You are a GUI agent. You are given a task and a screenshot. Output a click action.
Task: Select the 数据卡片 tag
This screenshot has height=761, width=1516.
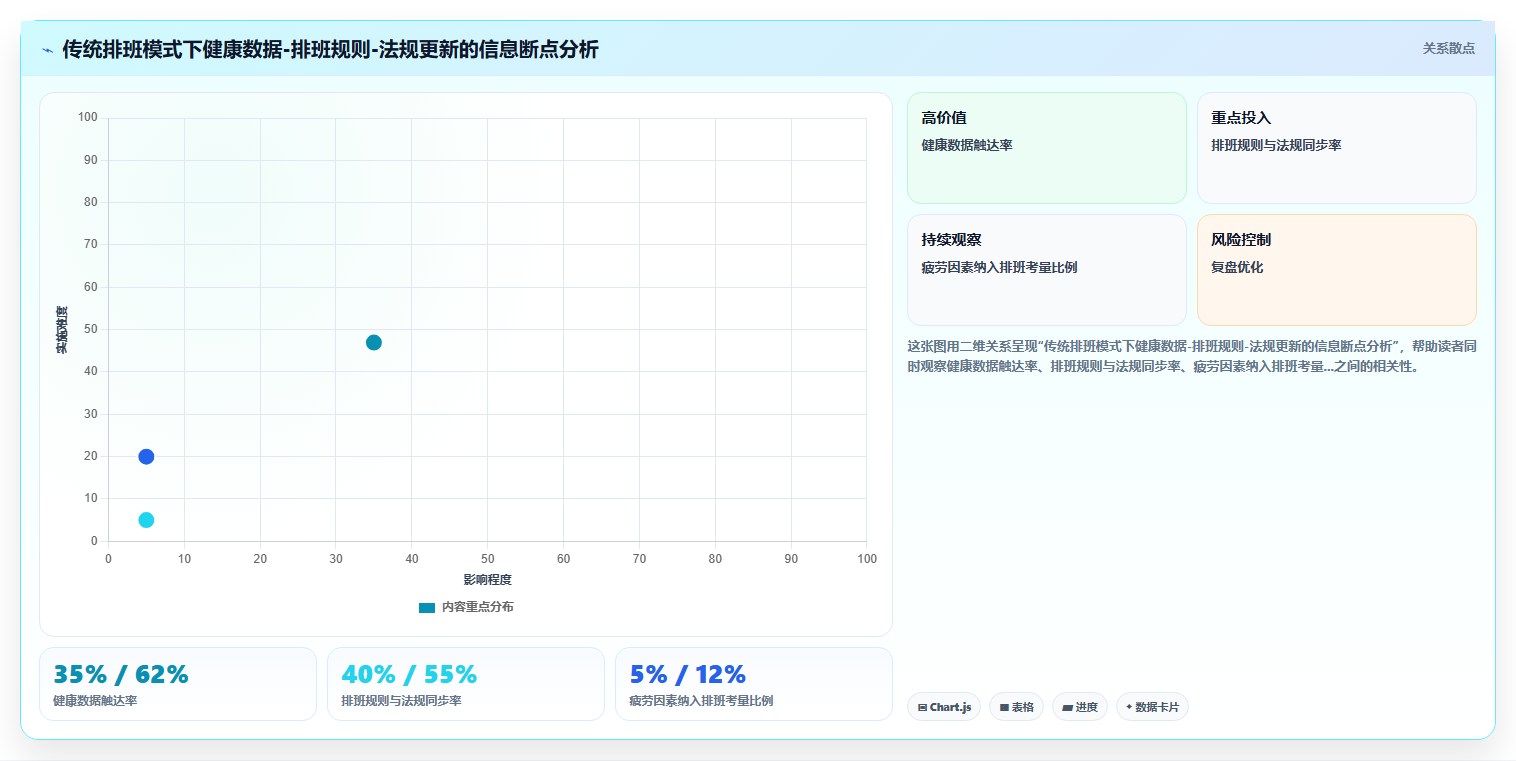click(1152, 707)
